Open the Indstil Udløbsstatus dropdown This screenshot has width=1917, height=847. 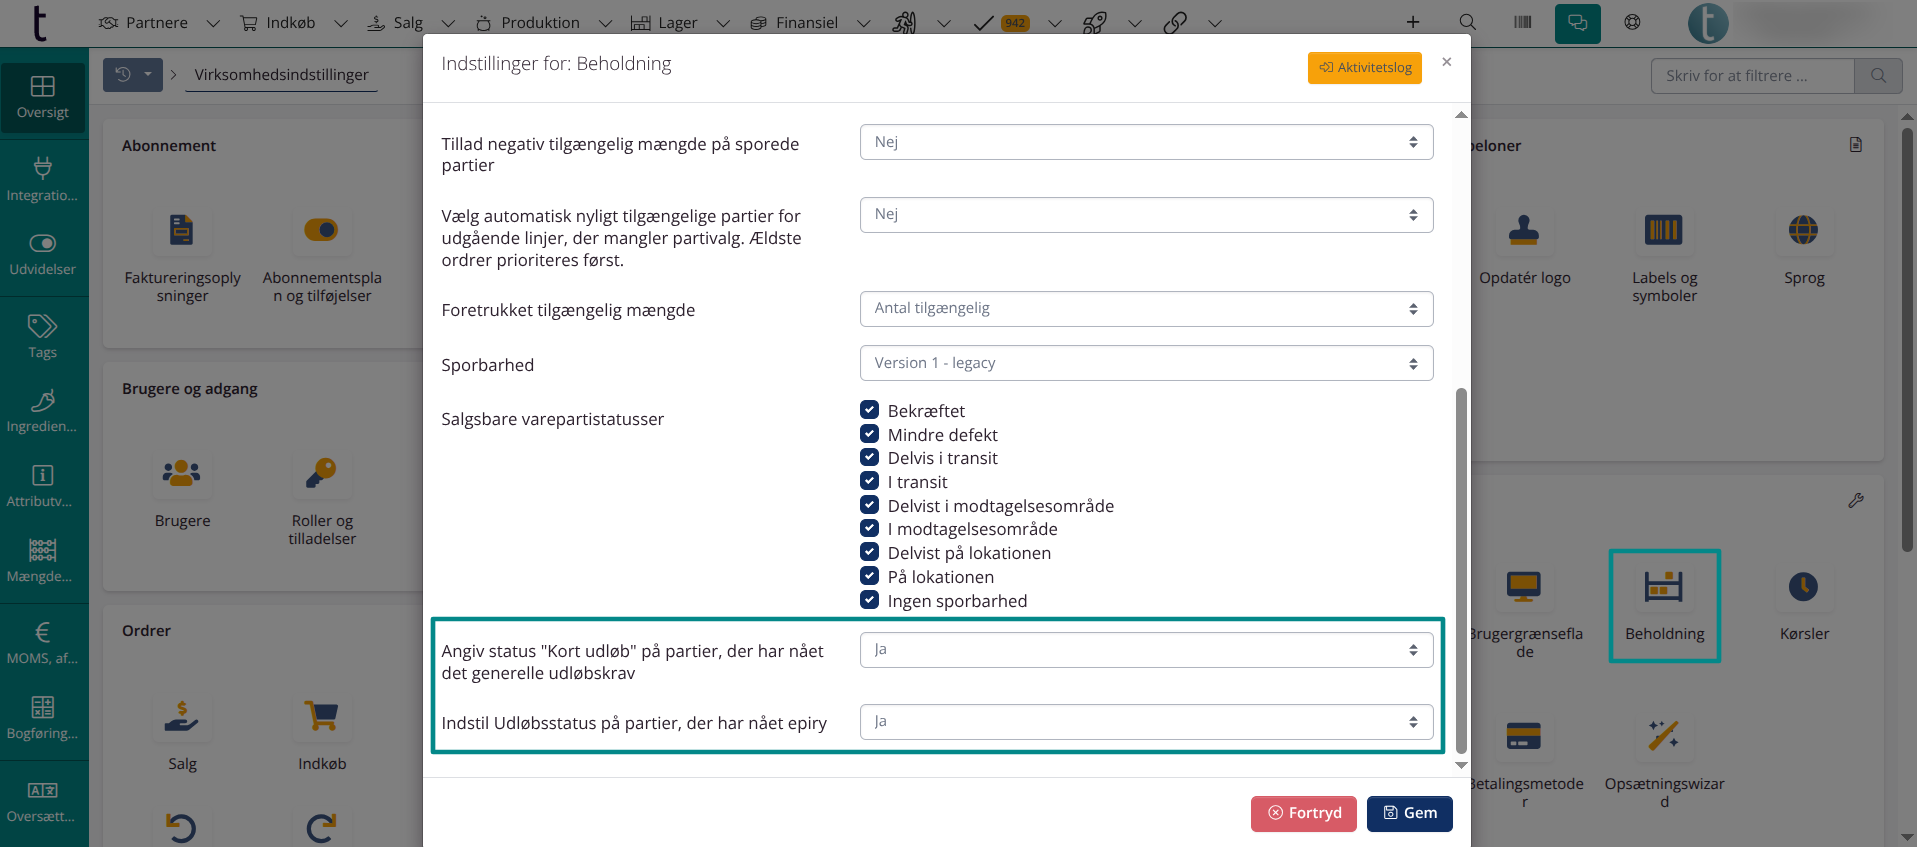(x=1145, y=722)
